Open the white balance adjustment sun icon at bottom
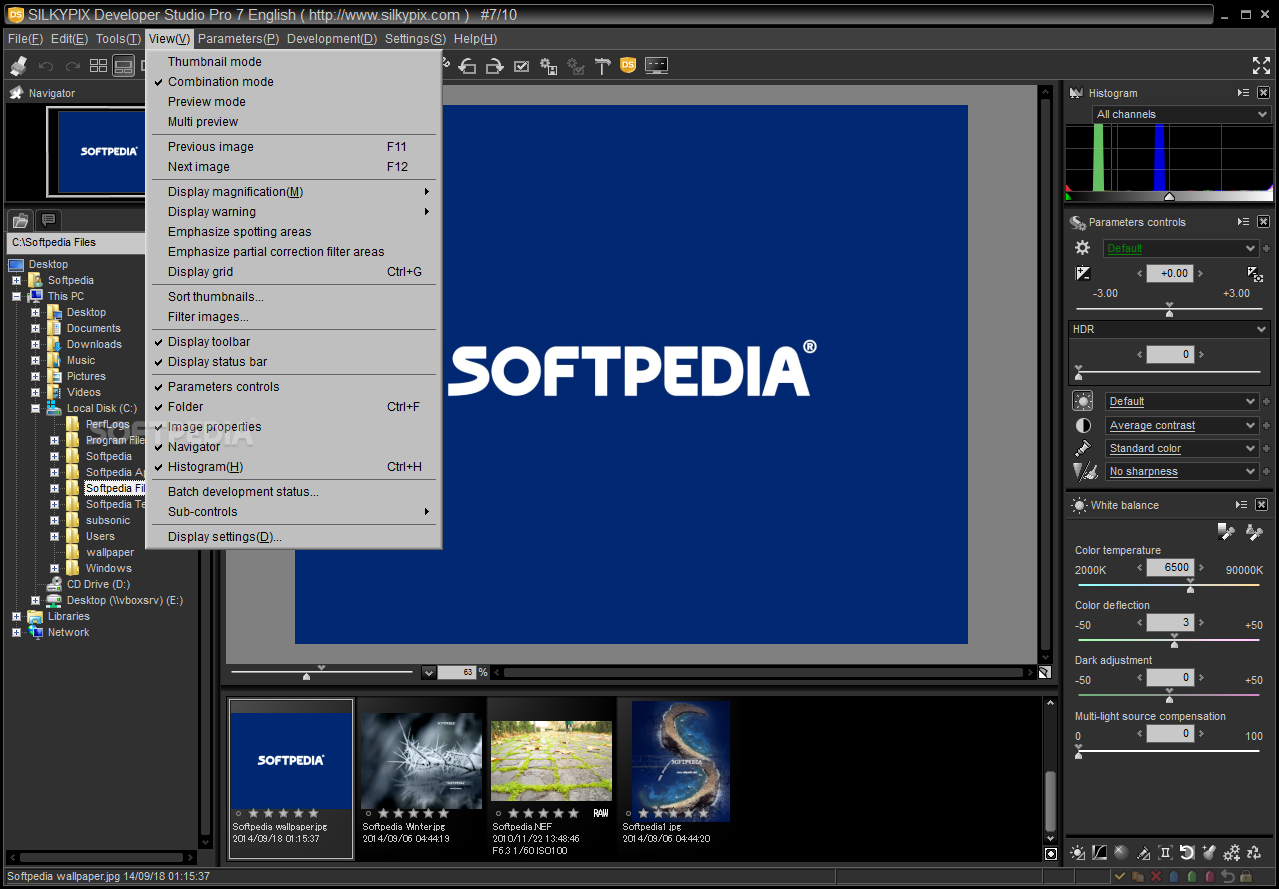 click(x=1077, y=852)
